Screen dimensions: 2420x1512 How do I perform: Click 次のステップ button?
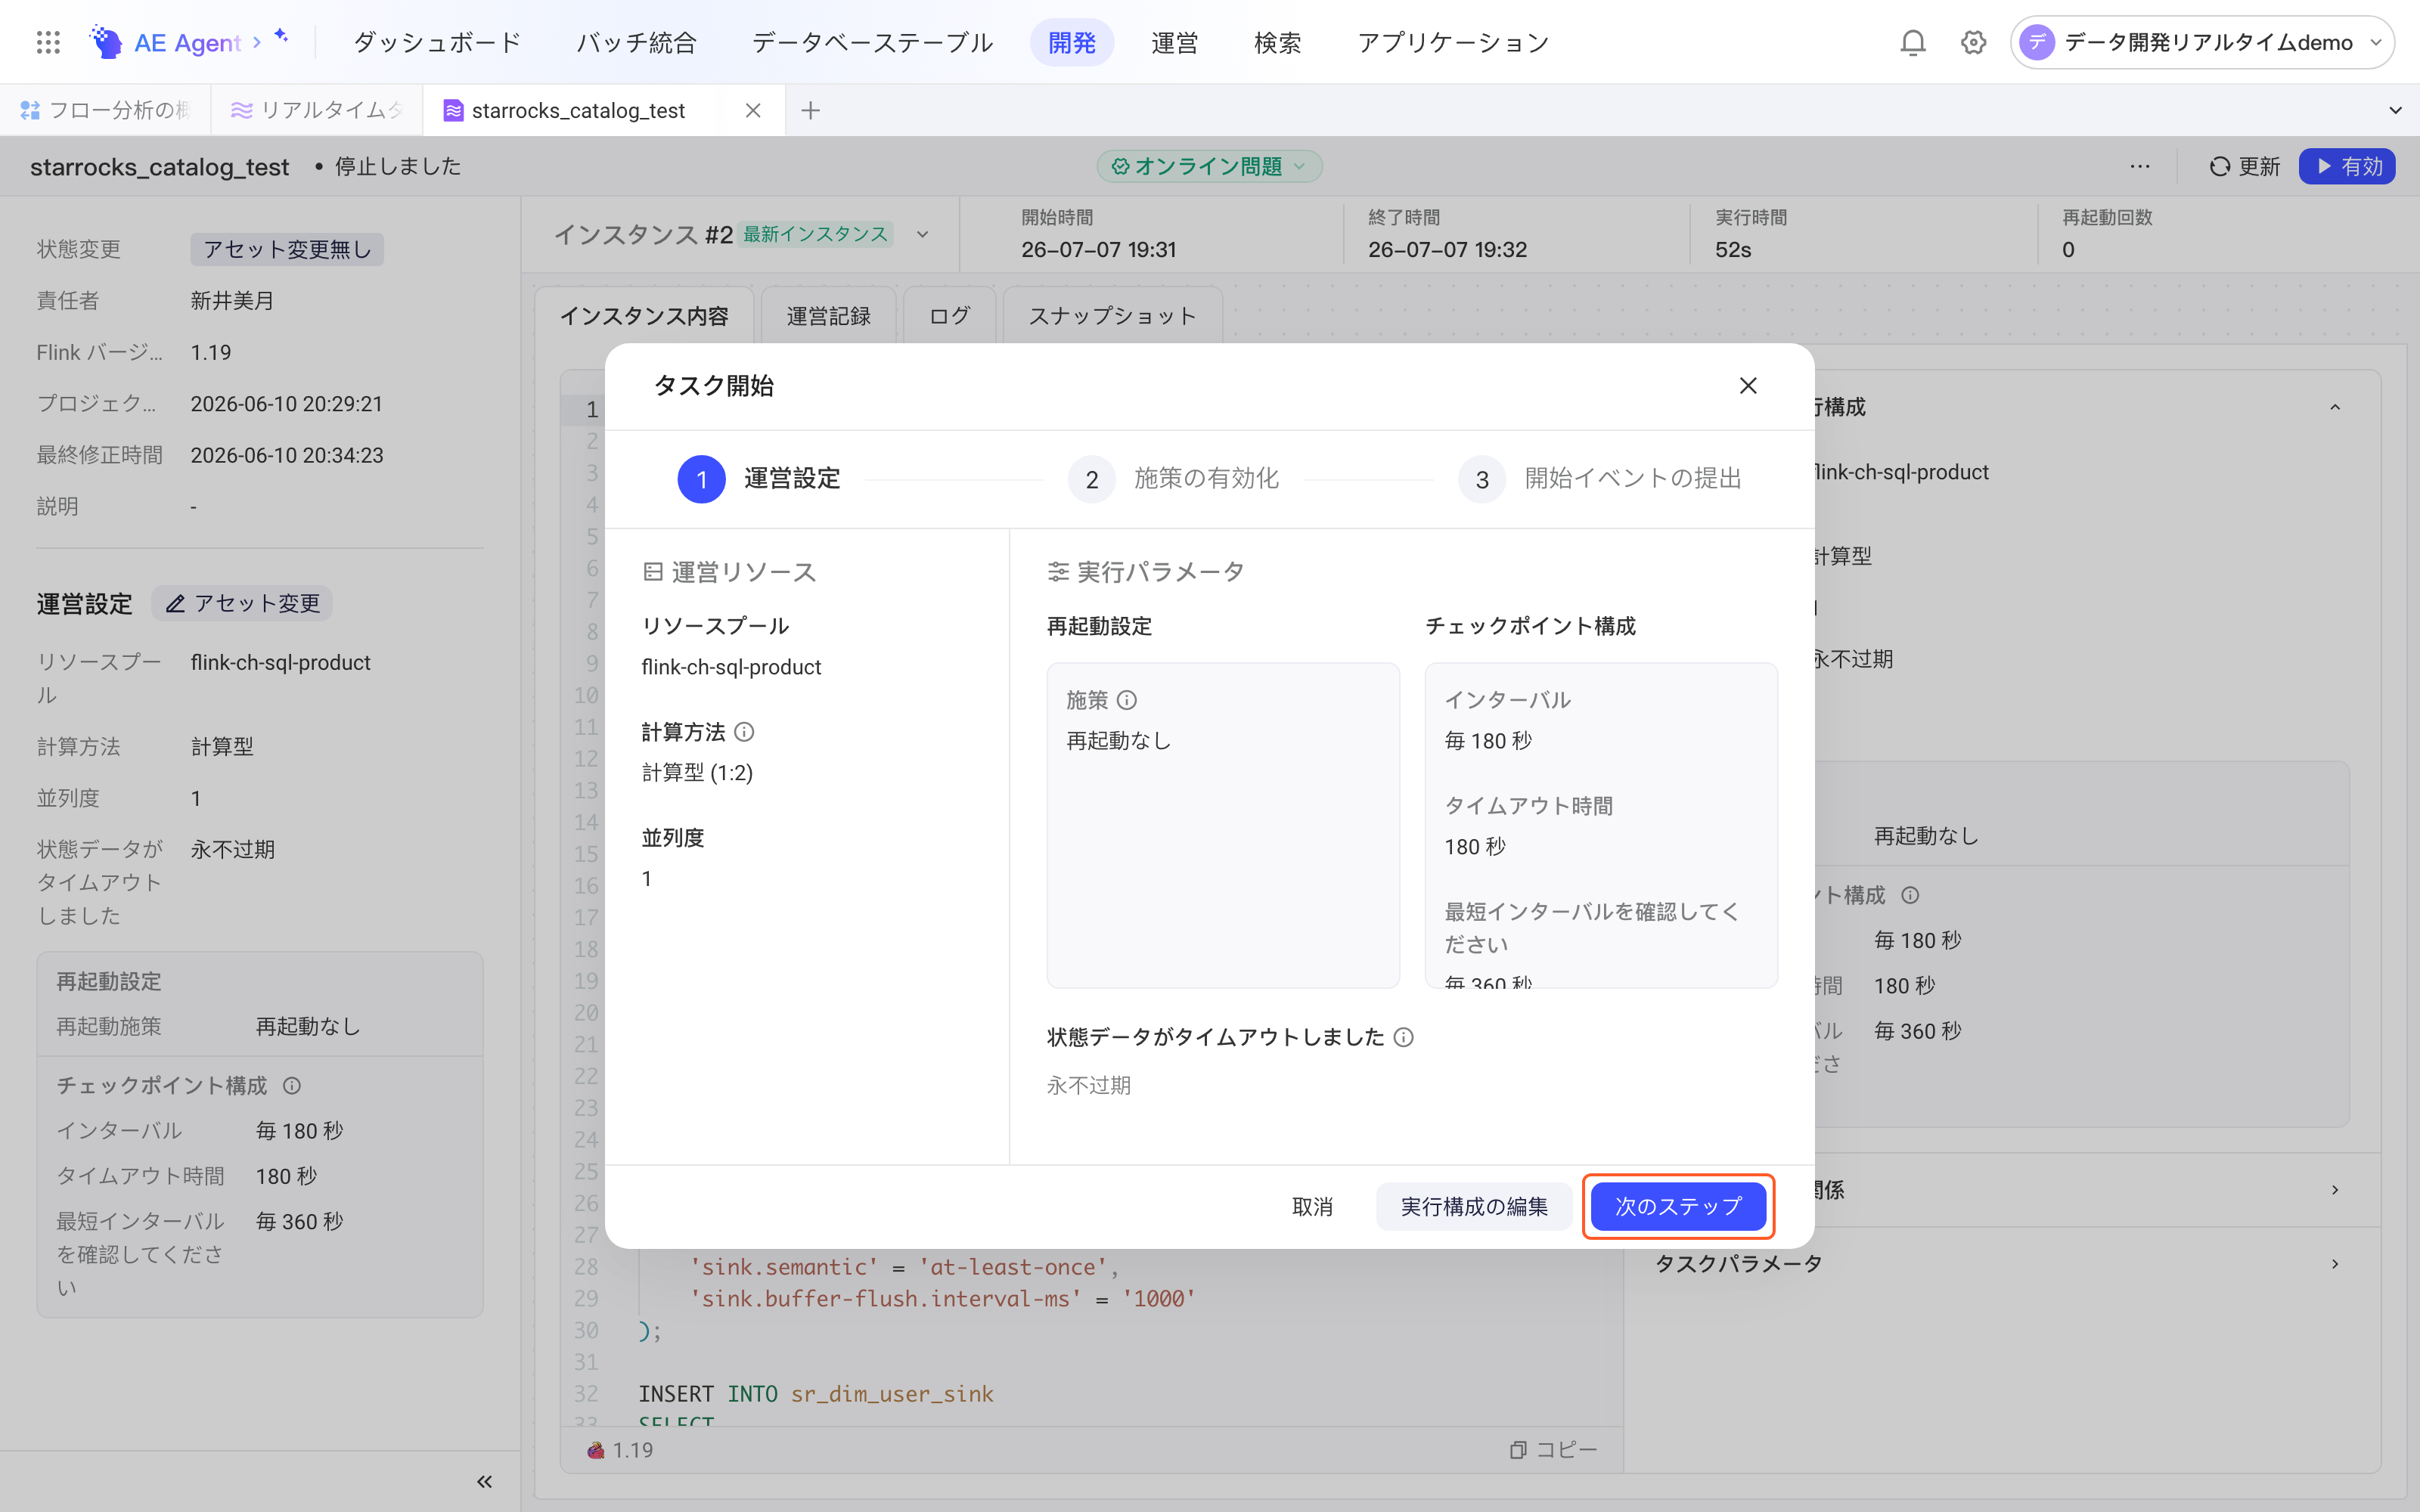click(x=1678, y=1206)
